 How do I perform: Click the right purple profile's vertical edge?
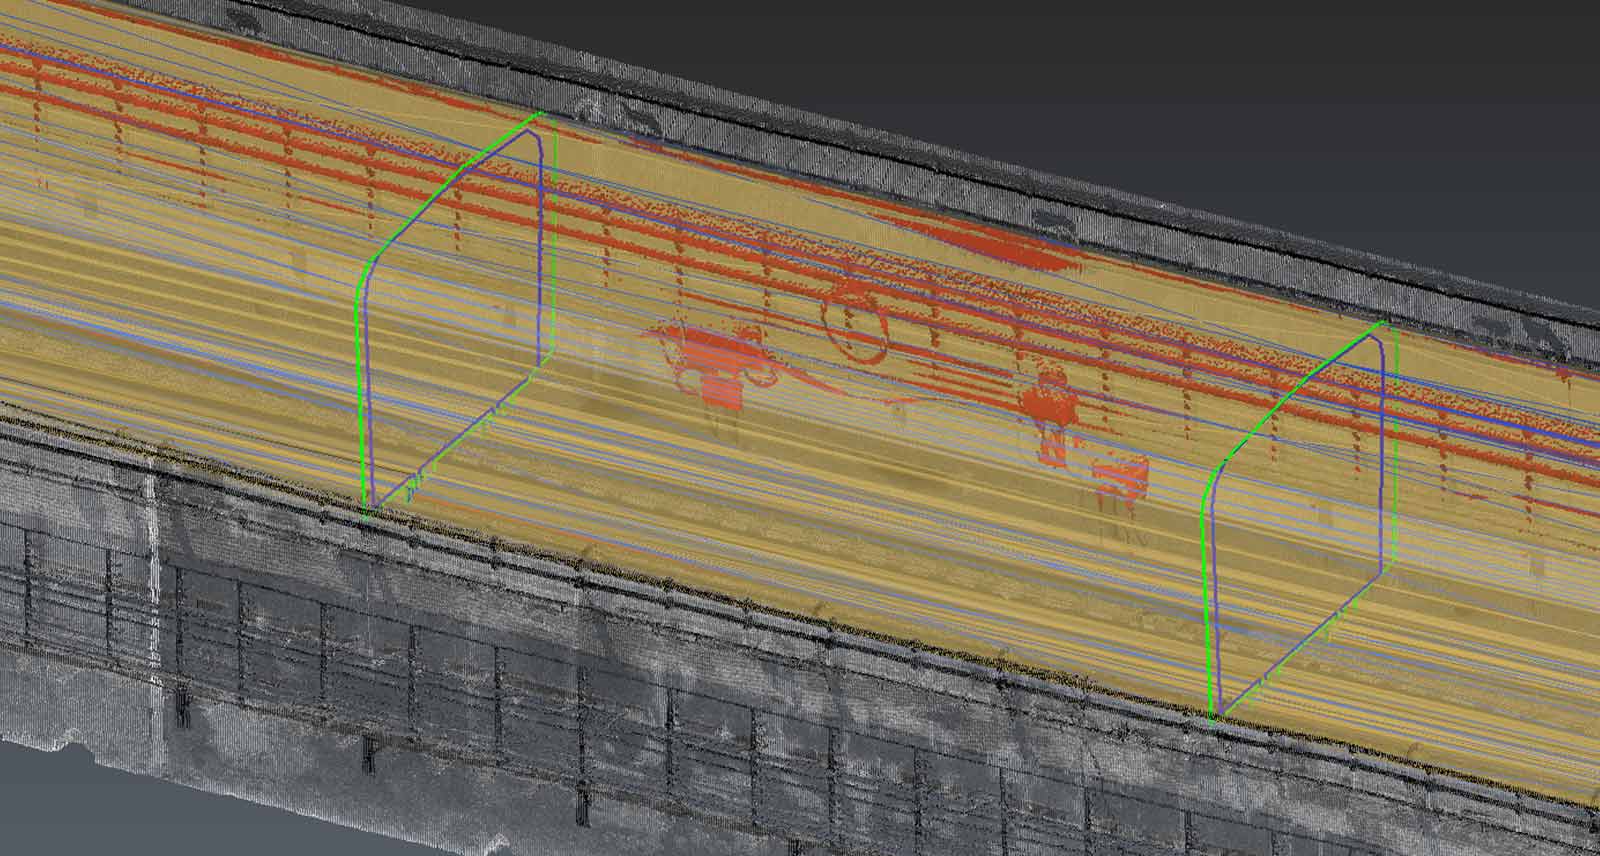(1382, 460)
